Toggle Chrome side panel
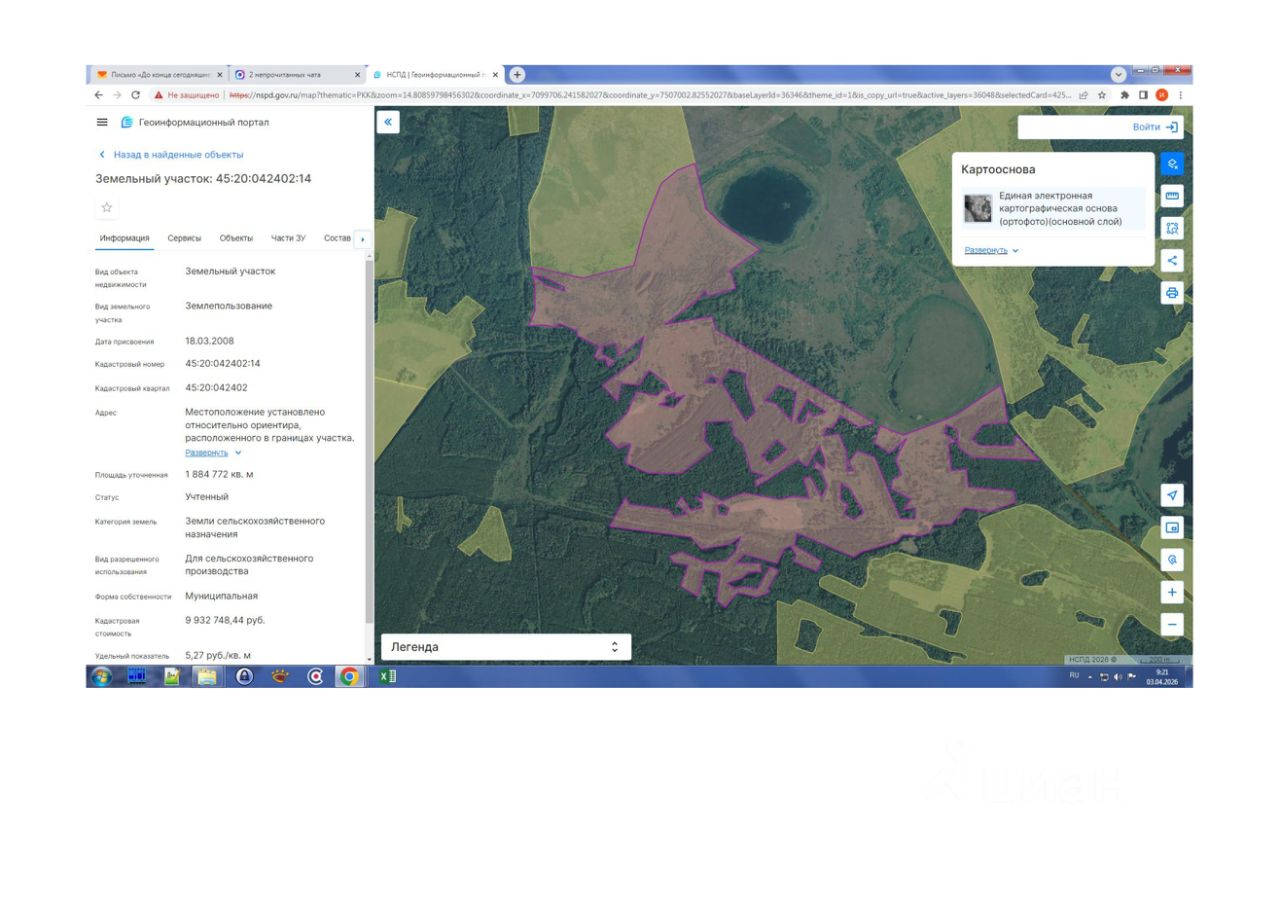Screen dimensions: 1280x906 pos(1143,95)
